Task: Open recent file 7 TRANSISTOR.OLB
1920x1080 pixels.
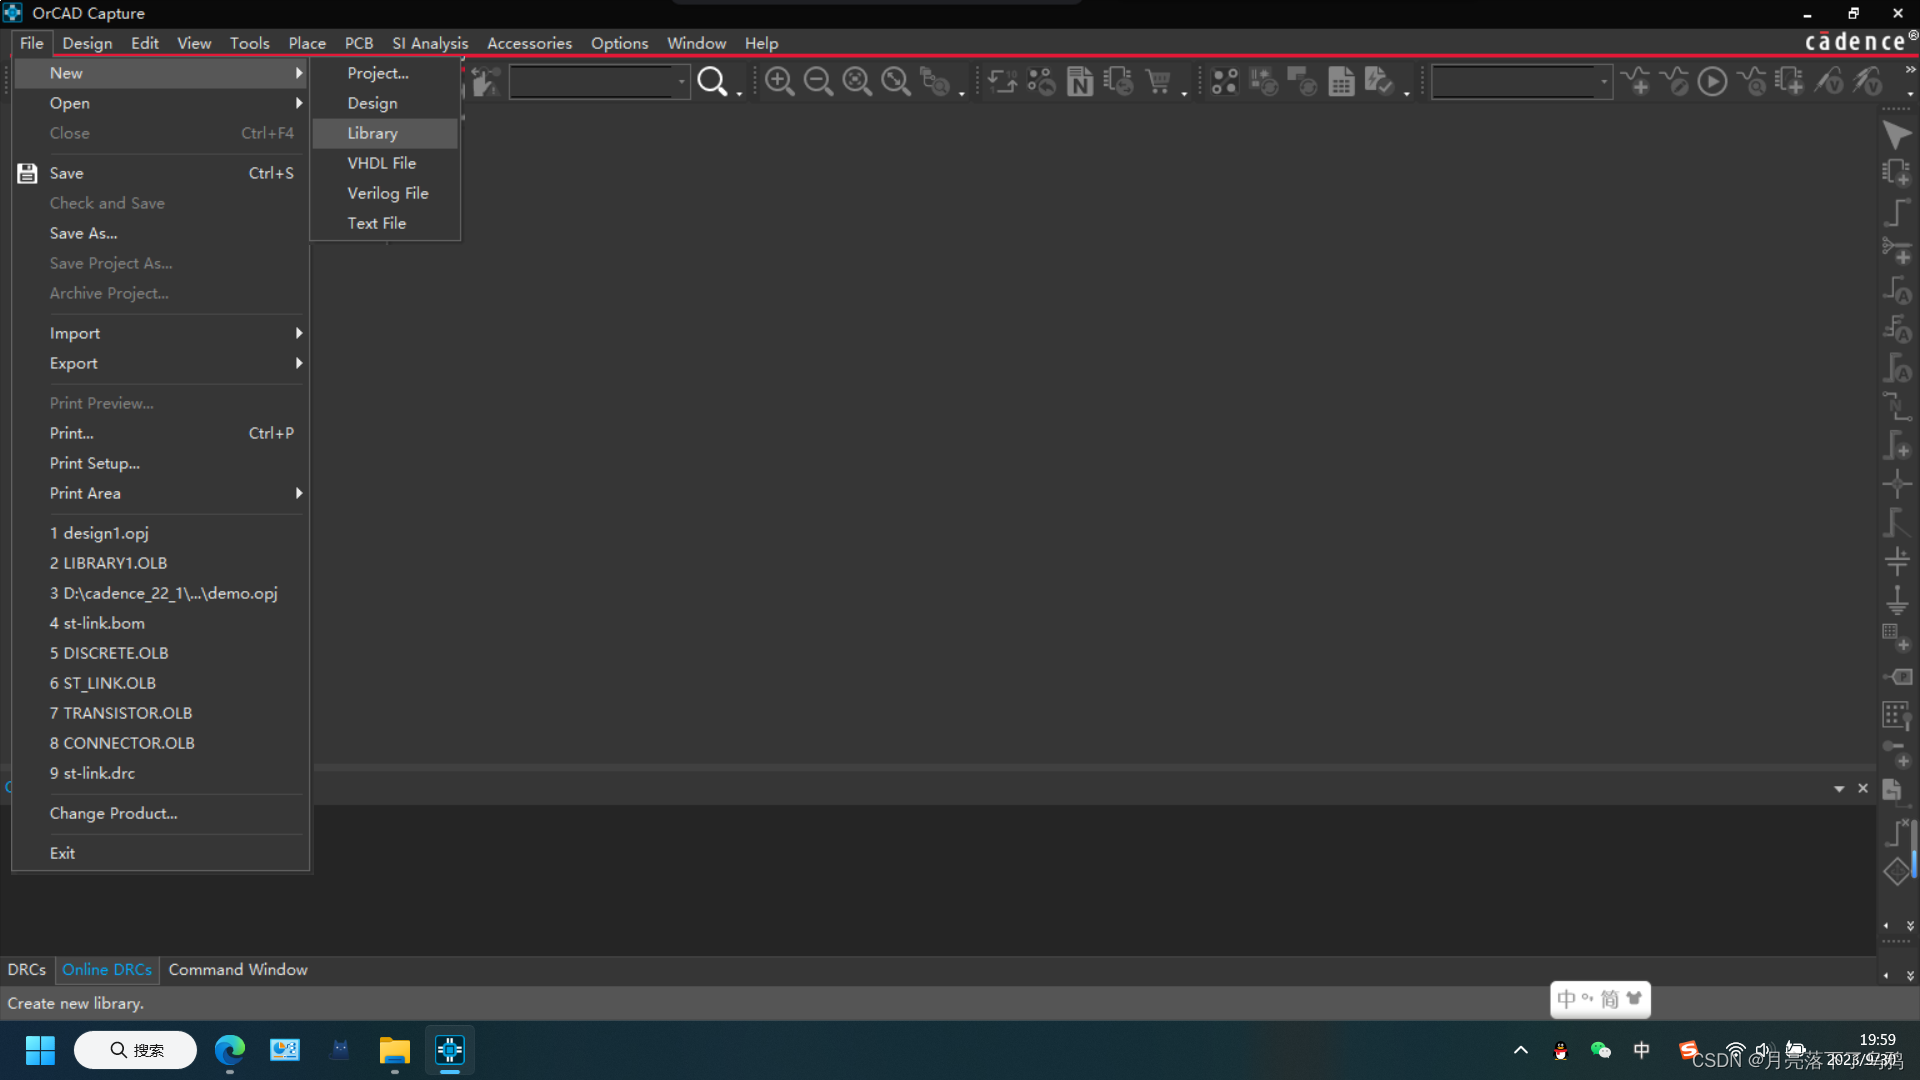Action: point(160,713)
